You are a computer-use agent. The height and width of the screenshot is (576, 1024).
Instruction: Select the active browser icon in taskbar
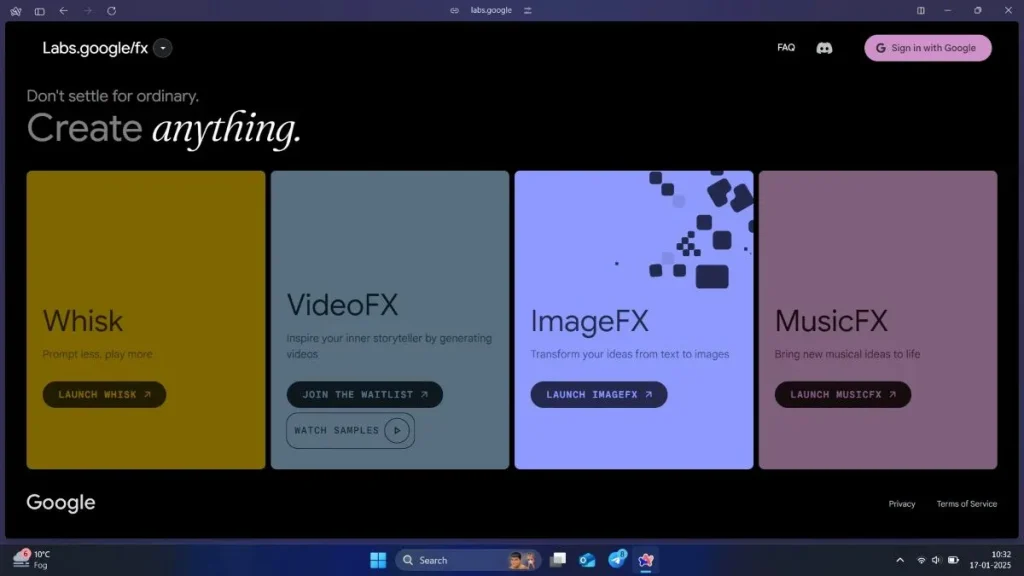646,560
